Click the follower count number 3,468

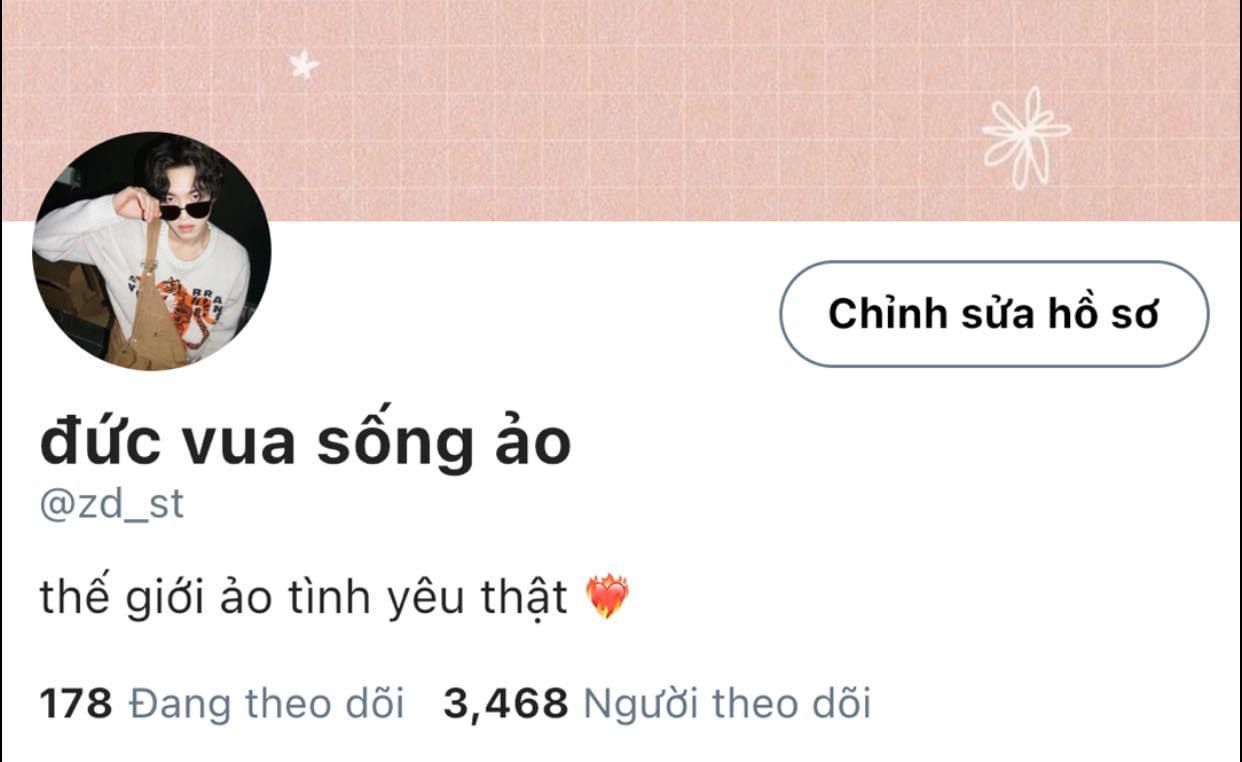[505, 705]
